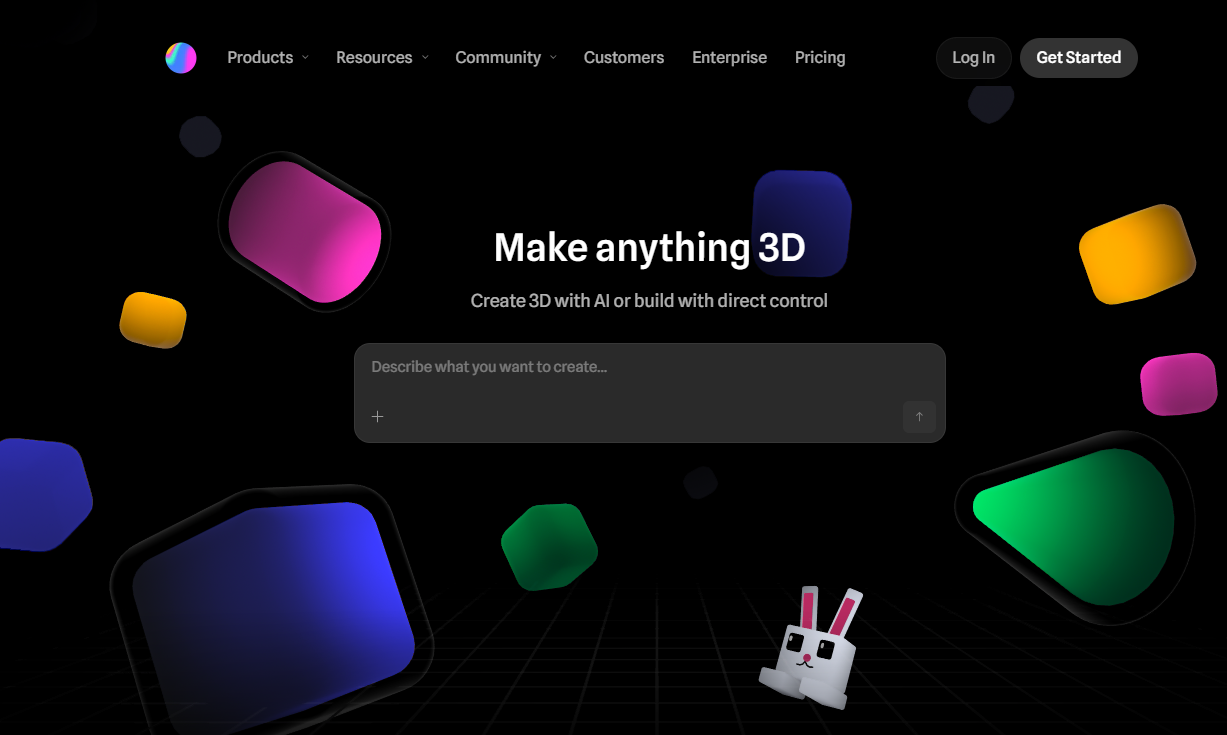Expand the Community dropdown arrow
Image resolution: width=1227 pixels, height=735 pixels.
553,58
